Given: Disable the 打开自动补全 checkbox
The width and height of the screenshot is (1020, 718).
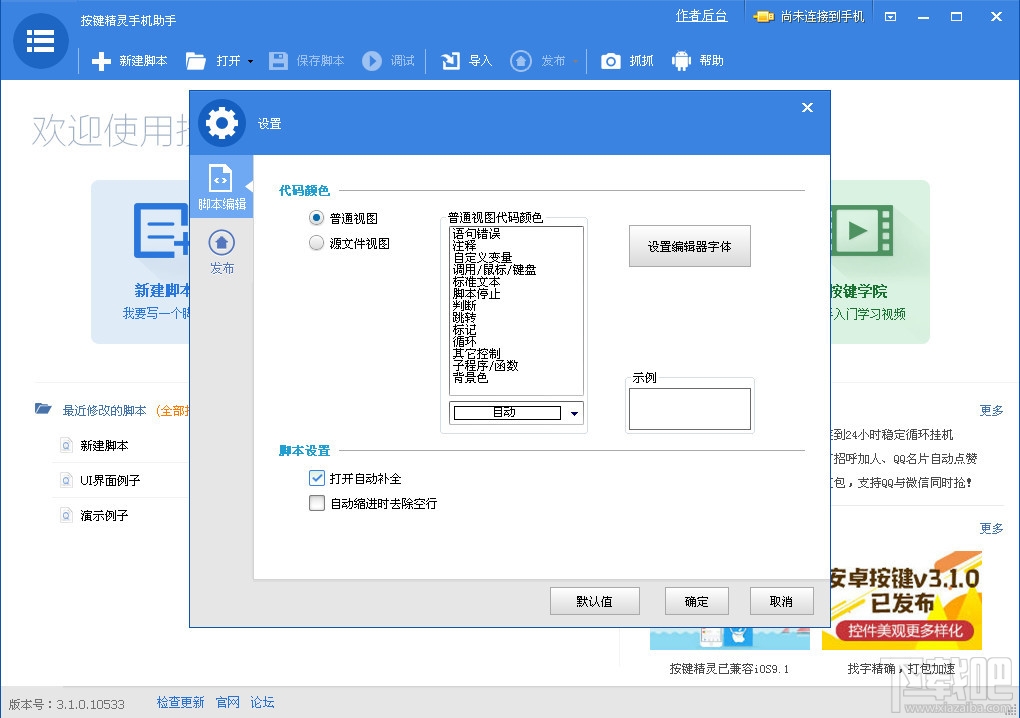Looking at the screenshot, I should (x=316, y=478).
